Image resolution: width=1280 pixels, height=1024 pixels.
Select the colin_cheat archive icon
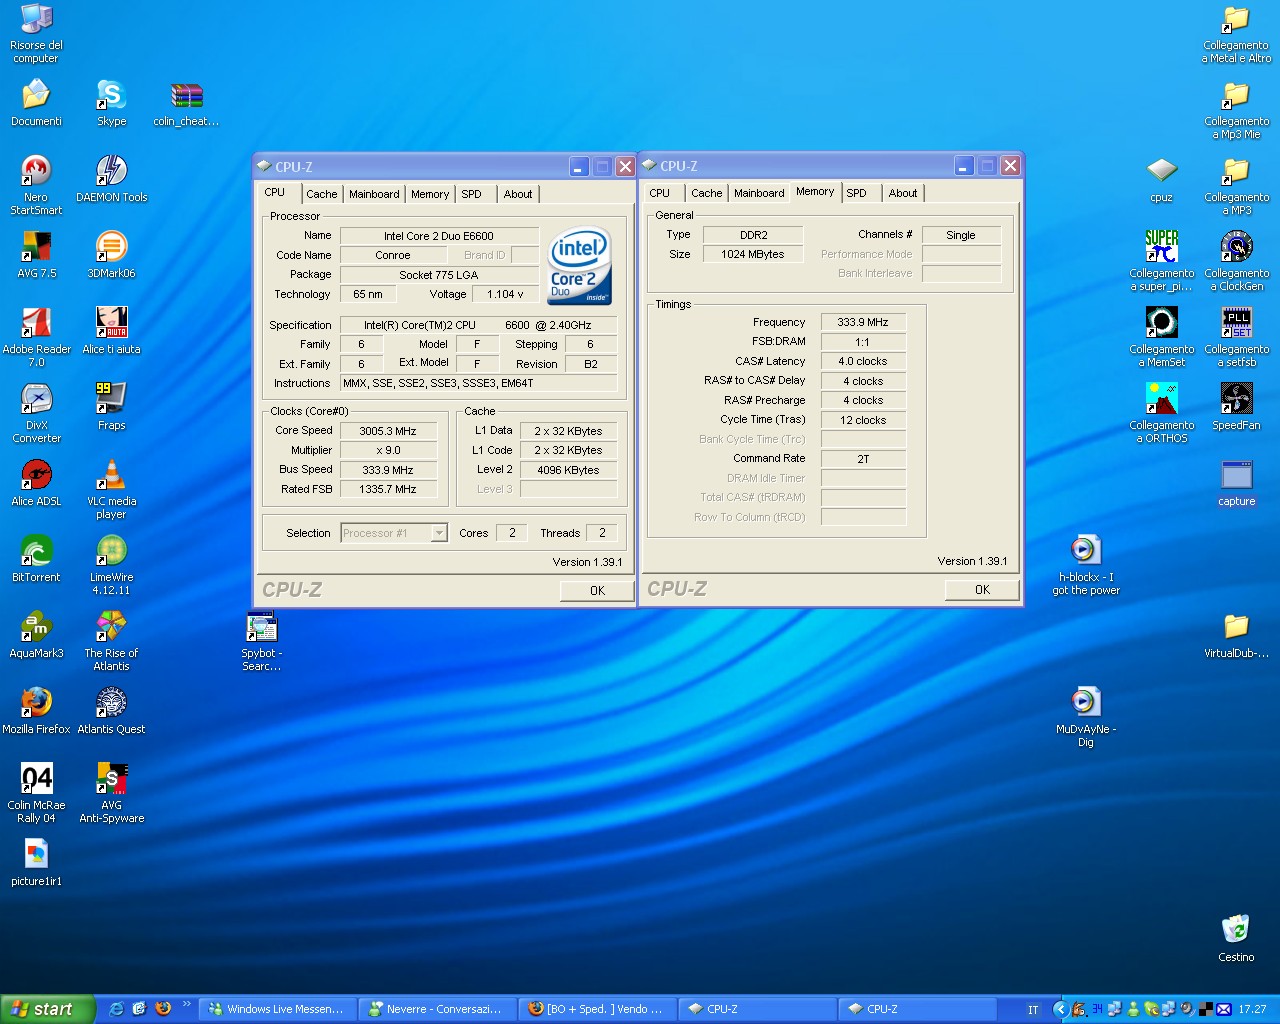click(186, 95)
